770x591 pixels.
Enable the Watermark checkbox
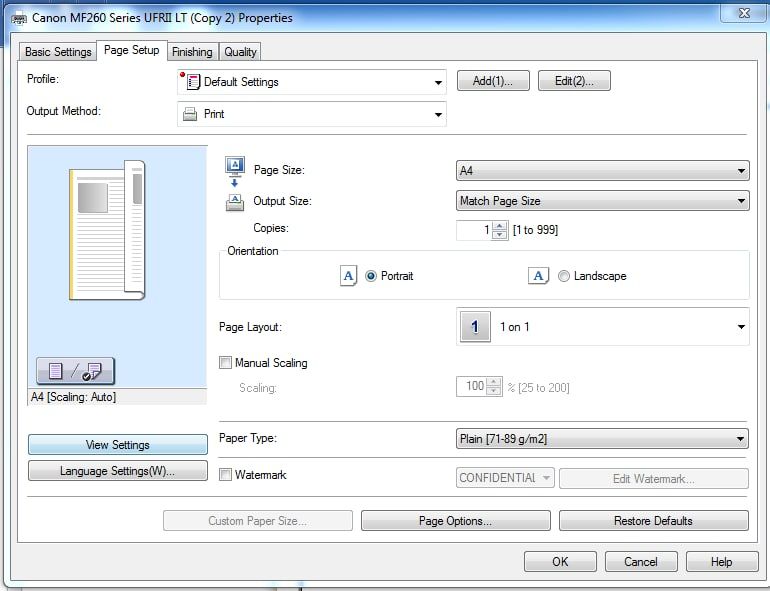[x=226, y=475]
